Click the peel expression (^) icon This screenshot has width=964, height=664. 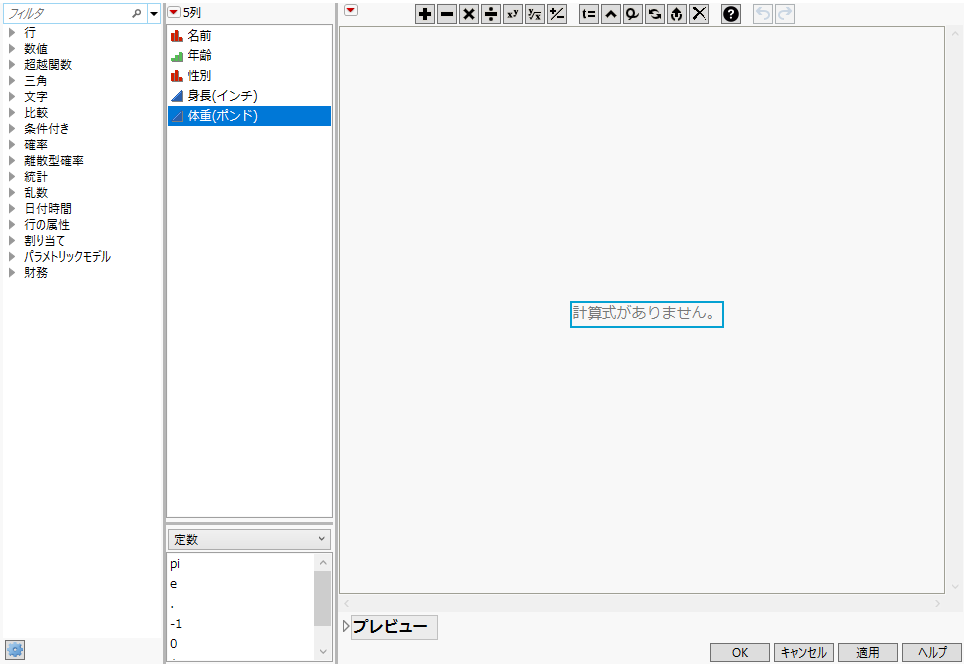[x=610, y=15]
